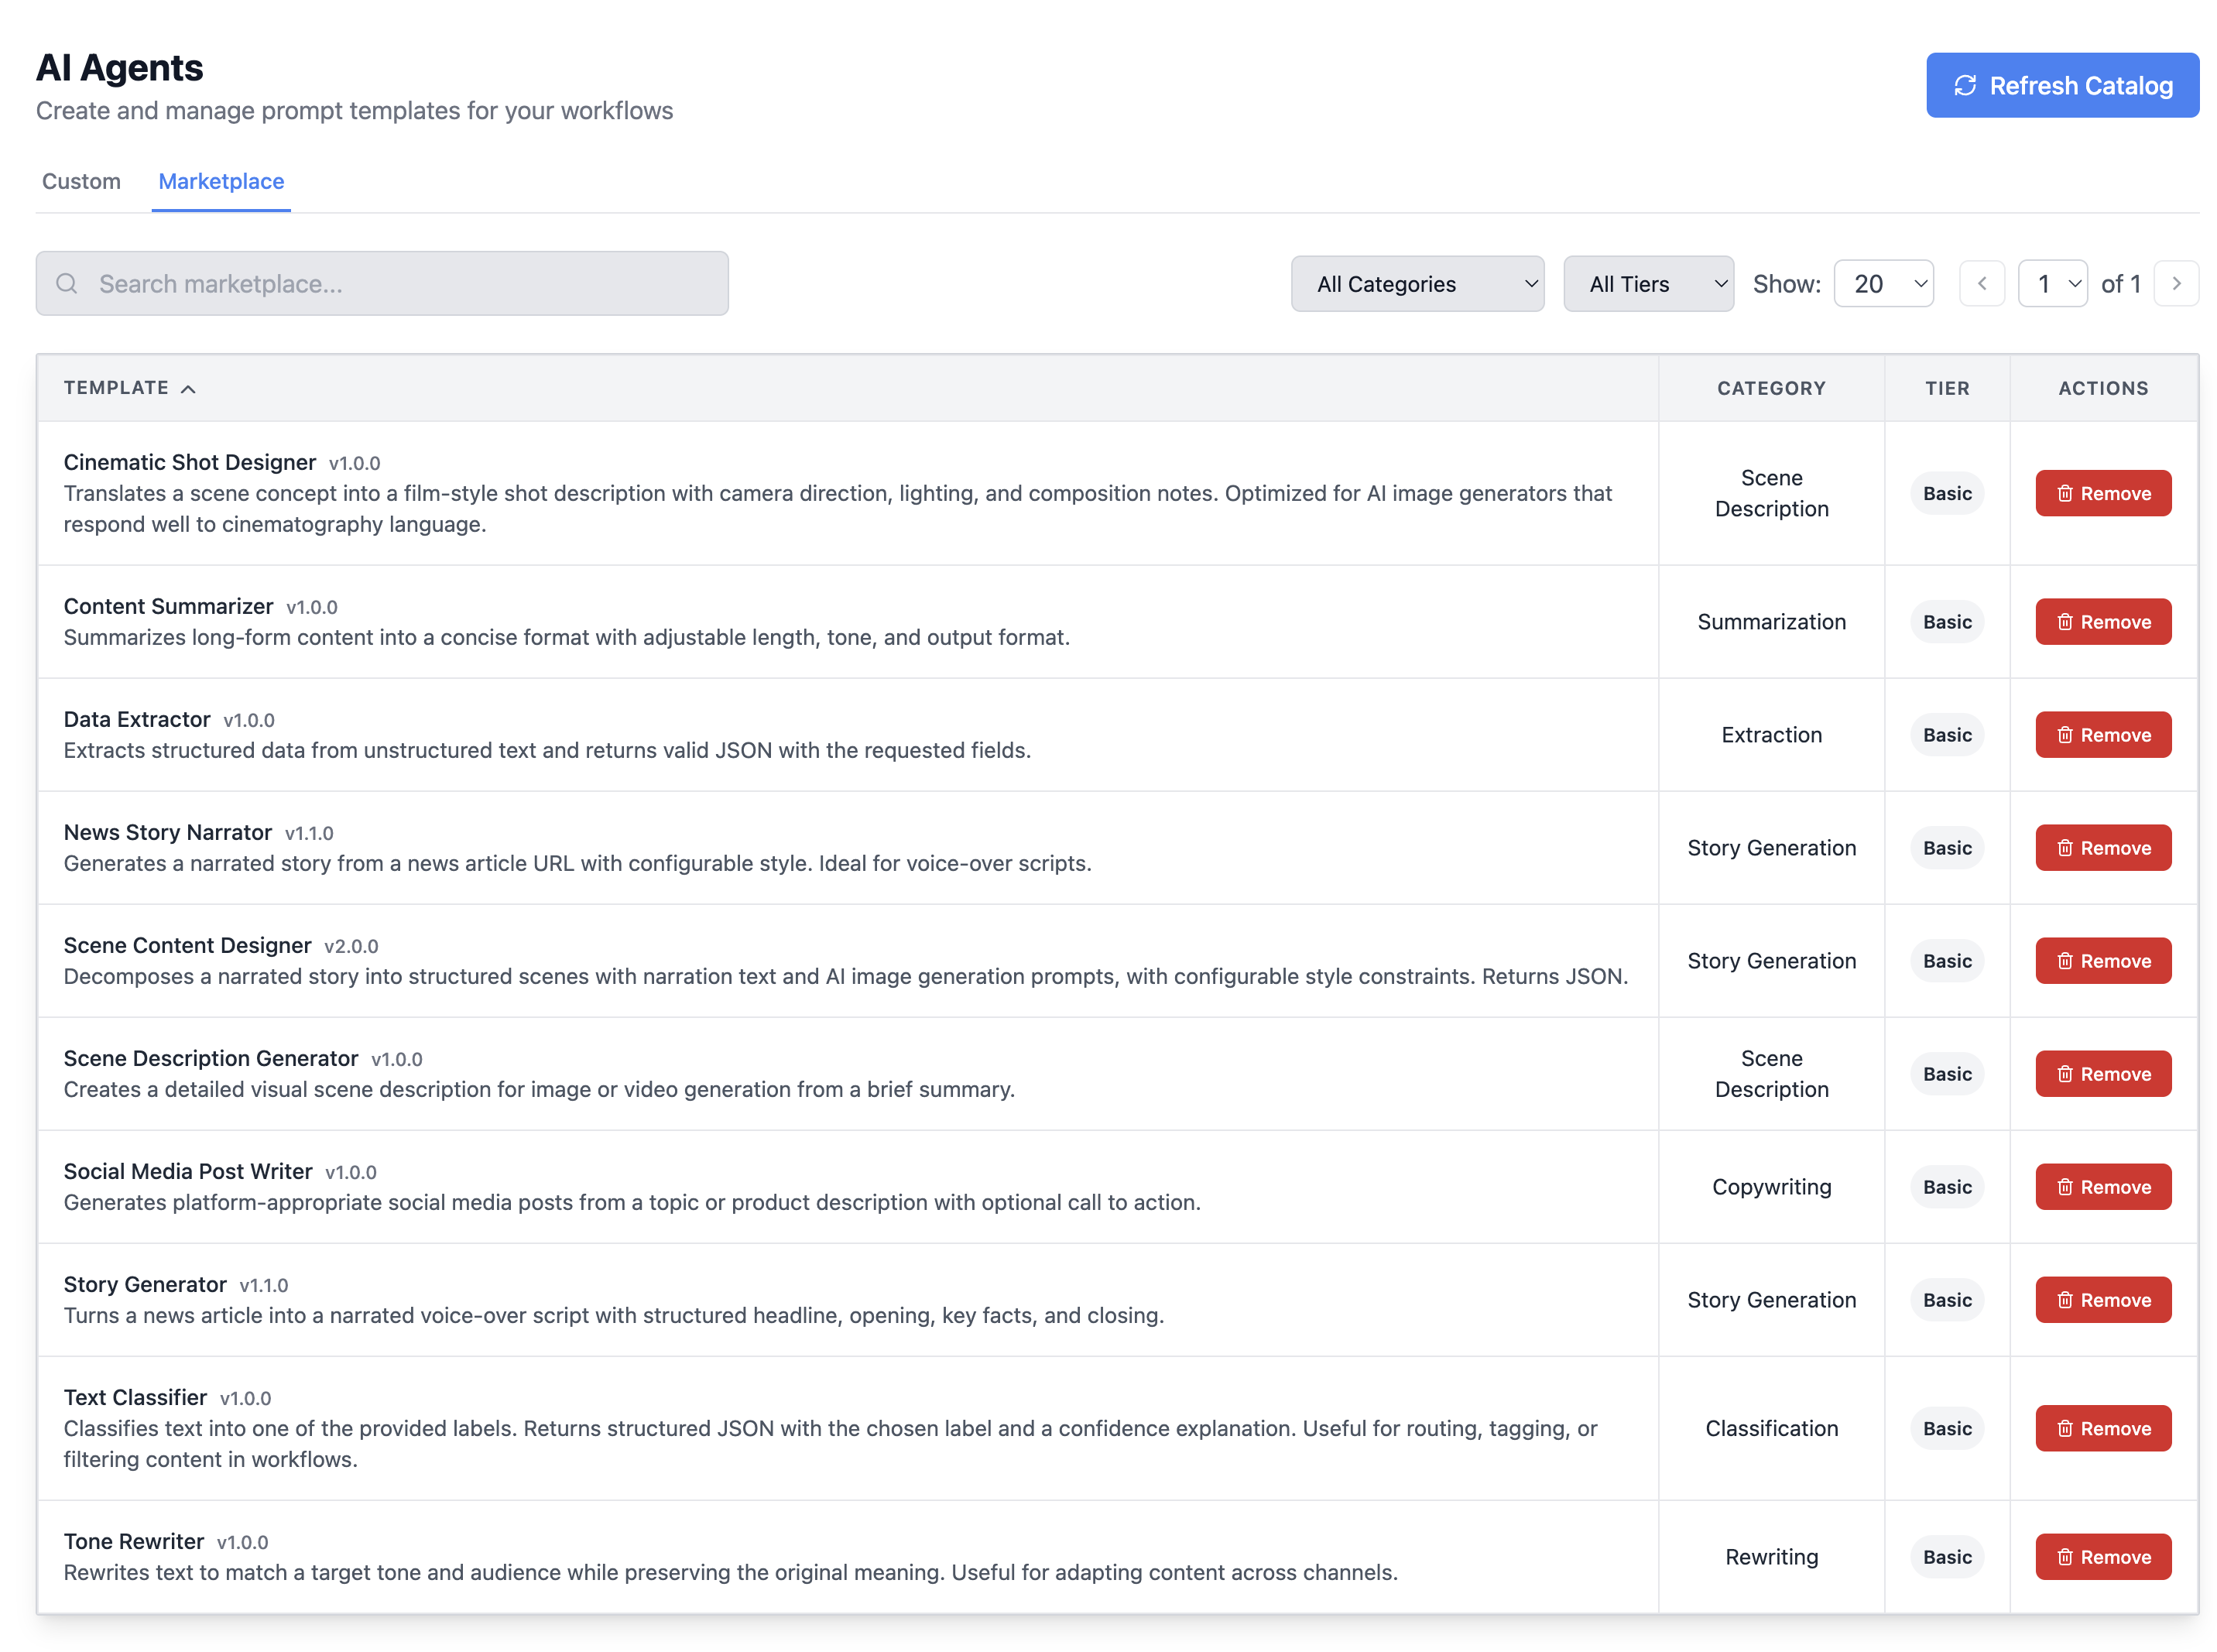The image size is (2217, 1652).
Task: Open the All Categories dropdown
Action: pos(1417,283)
